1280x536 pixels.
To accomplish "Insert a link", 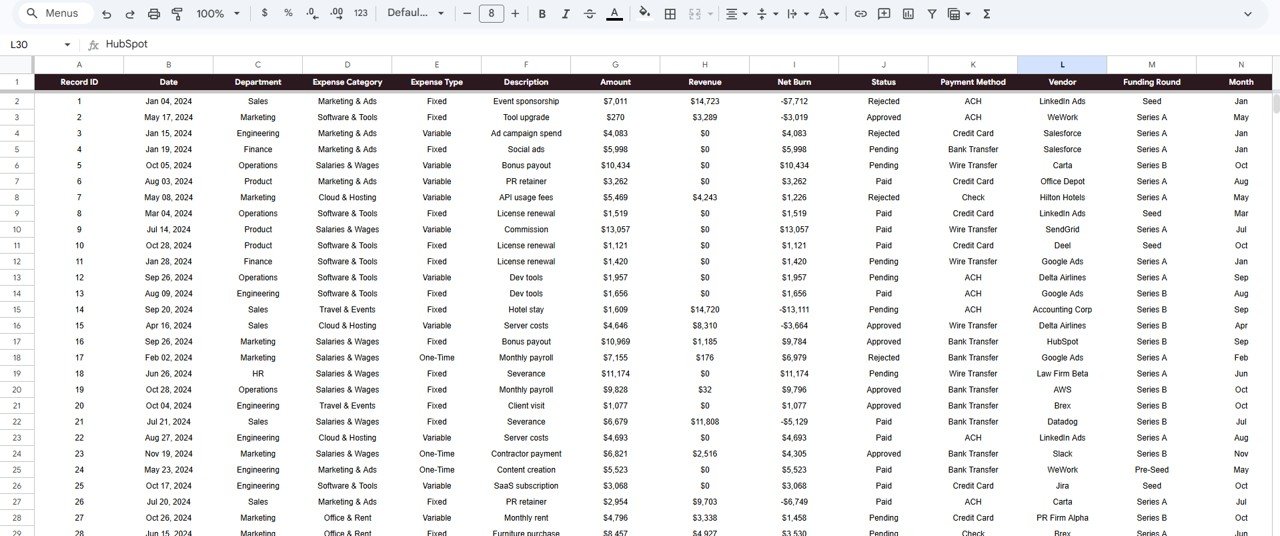I will point(860,14).
